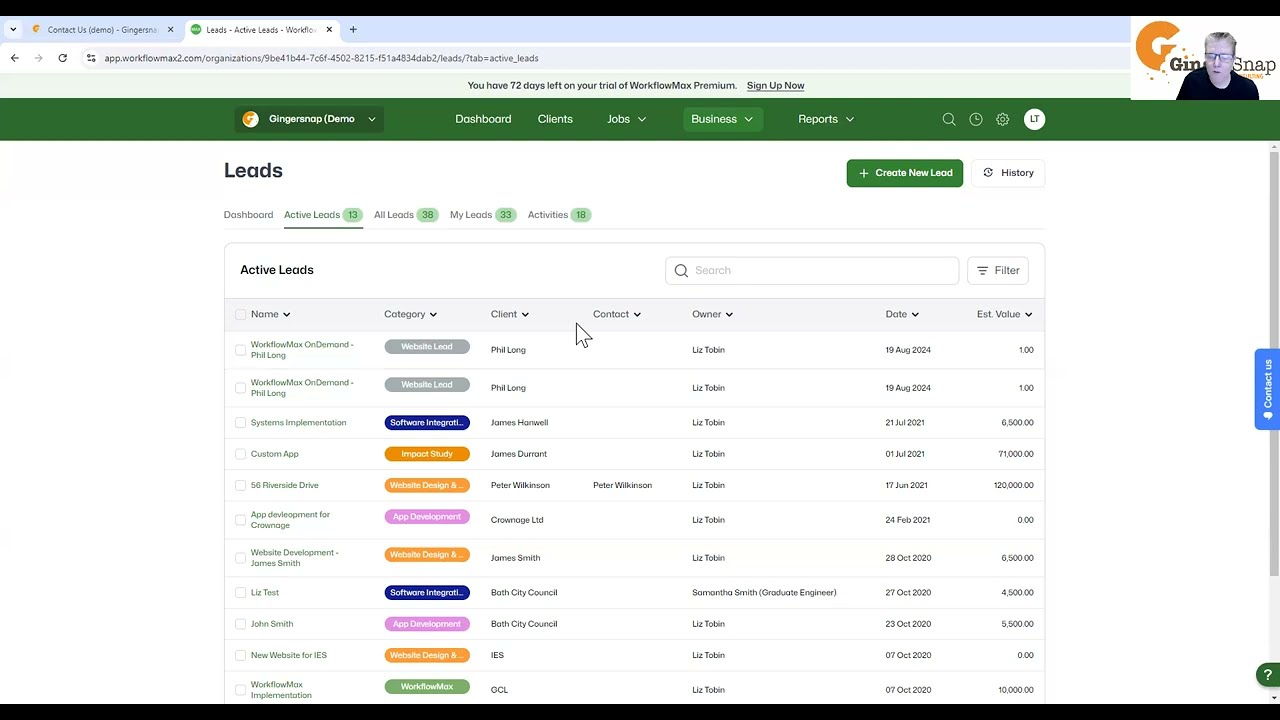Click the site info icon in address bar
This screenshot has height=720, width=1280.
[x=91, y=58]
